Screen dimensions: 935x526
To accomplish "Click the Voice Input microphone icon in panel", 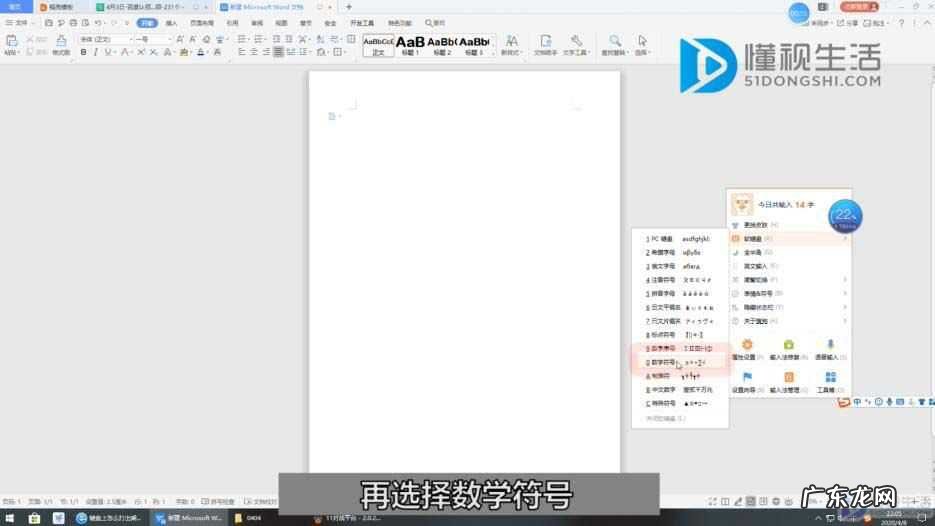I will point(830,345).
